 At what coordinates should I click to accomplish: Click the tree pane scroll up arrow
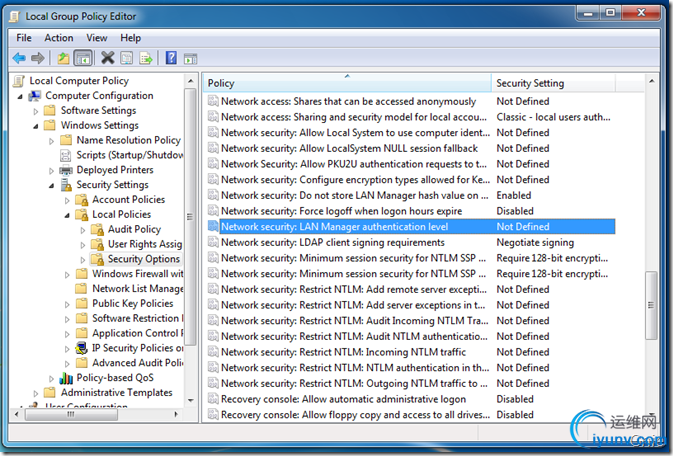tap(191, 81)
